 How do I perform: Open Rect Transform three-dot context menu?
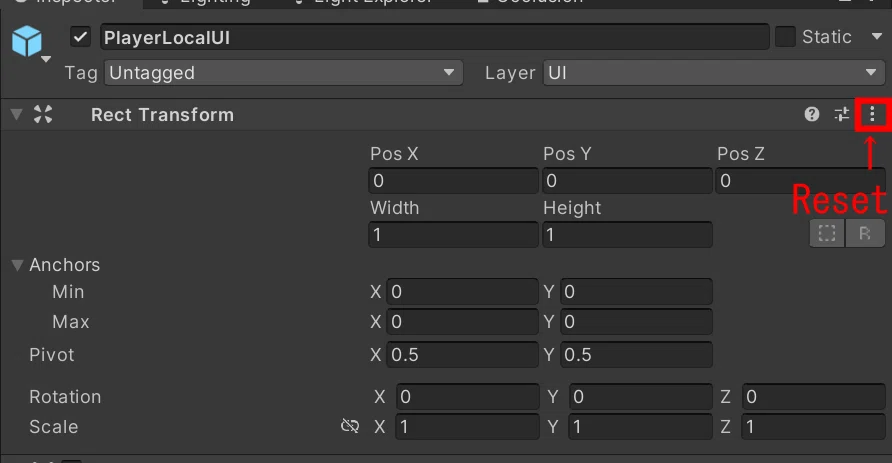pyautogui.click(x=872, y=114)
